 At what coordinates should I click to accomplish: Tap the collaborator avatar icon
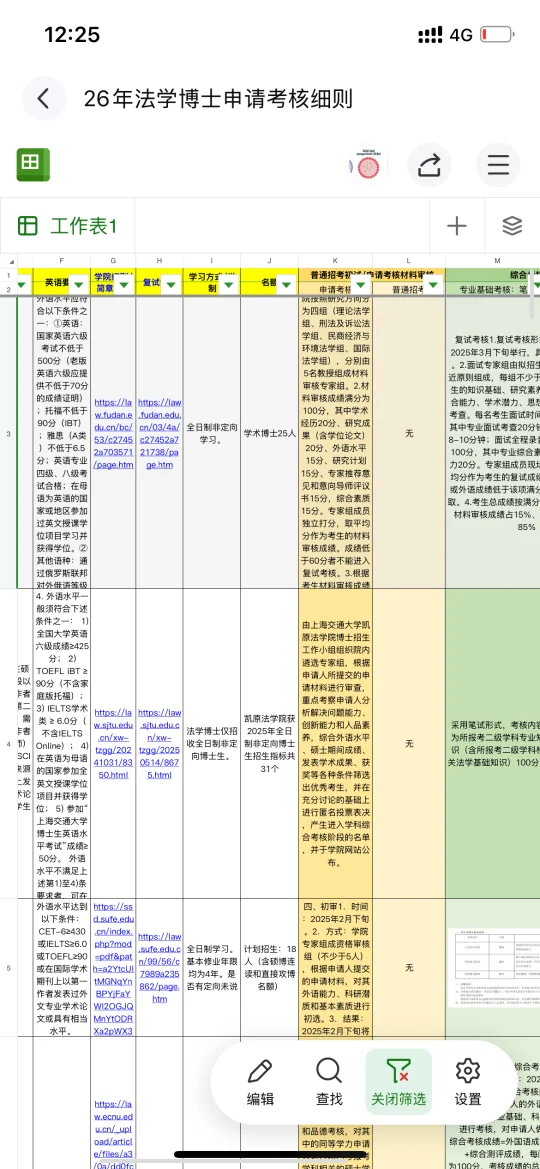tap(368, 166)
